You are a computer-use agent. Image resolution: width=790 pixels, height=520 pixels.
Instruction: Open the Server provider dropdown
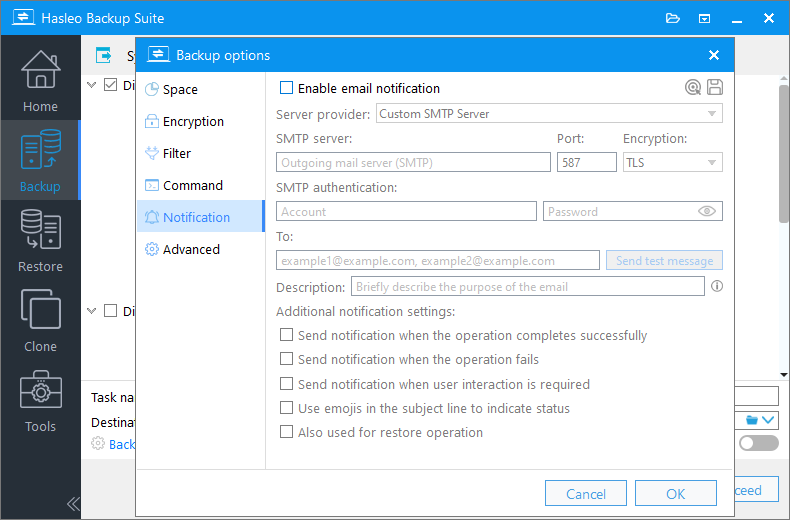(549, 113)
